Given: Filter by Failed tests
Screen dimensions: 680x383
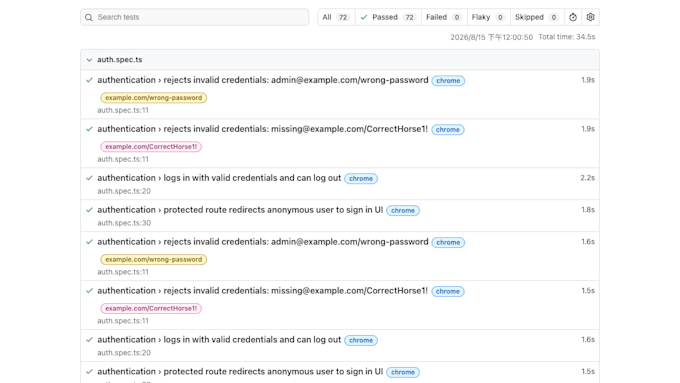Looking at the screenshot, I should point(444,17).
